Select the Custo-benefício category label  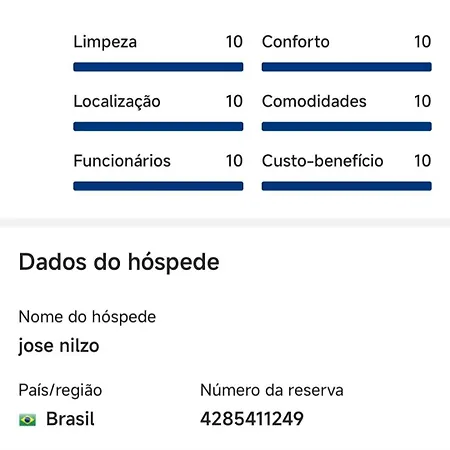[x=323, y=161]
